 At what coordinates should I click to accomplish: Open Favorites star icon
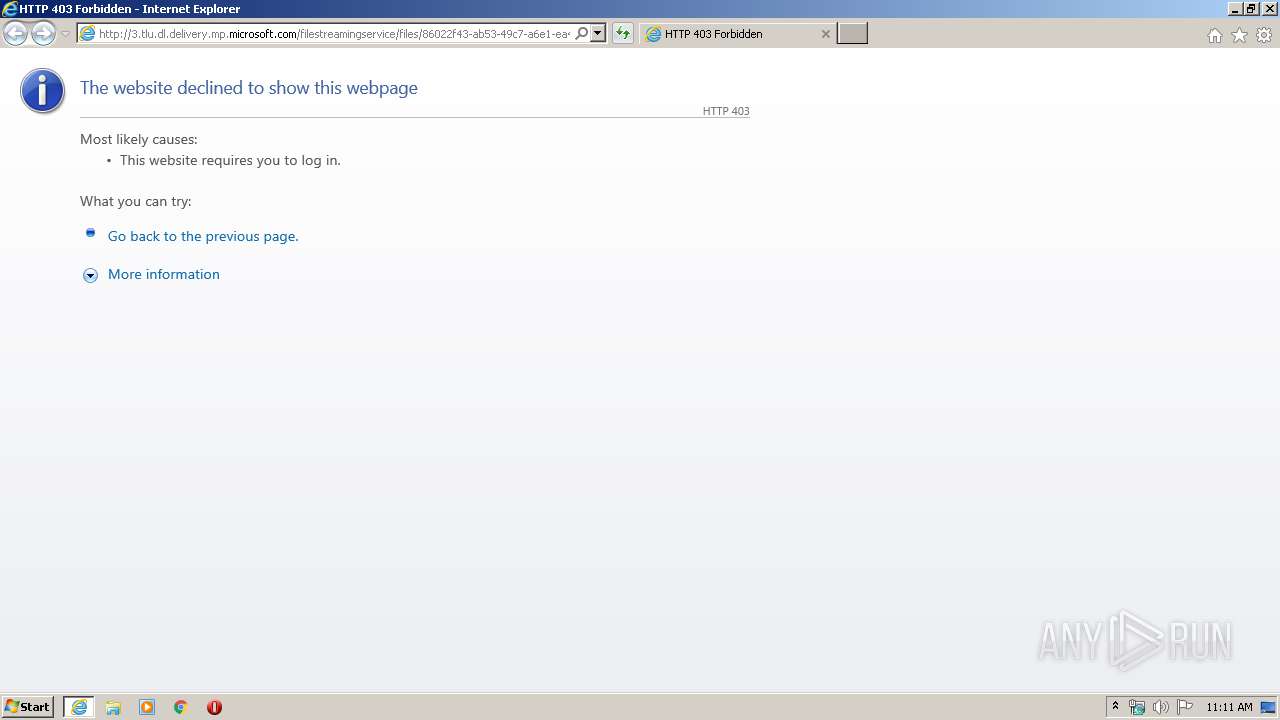coord(1239,35)
